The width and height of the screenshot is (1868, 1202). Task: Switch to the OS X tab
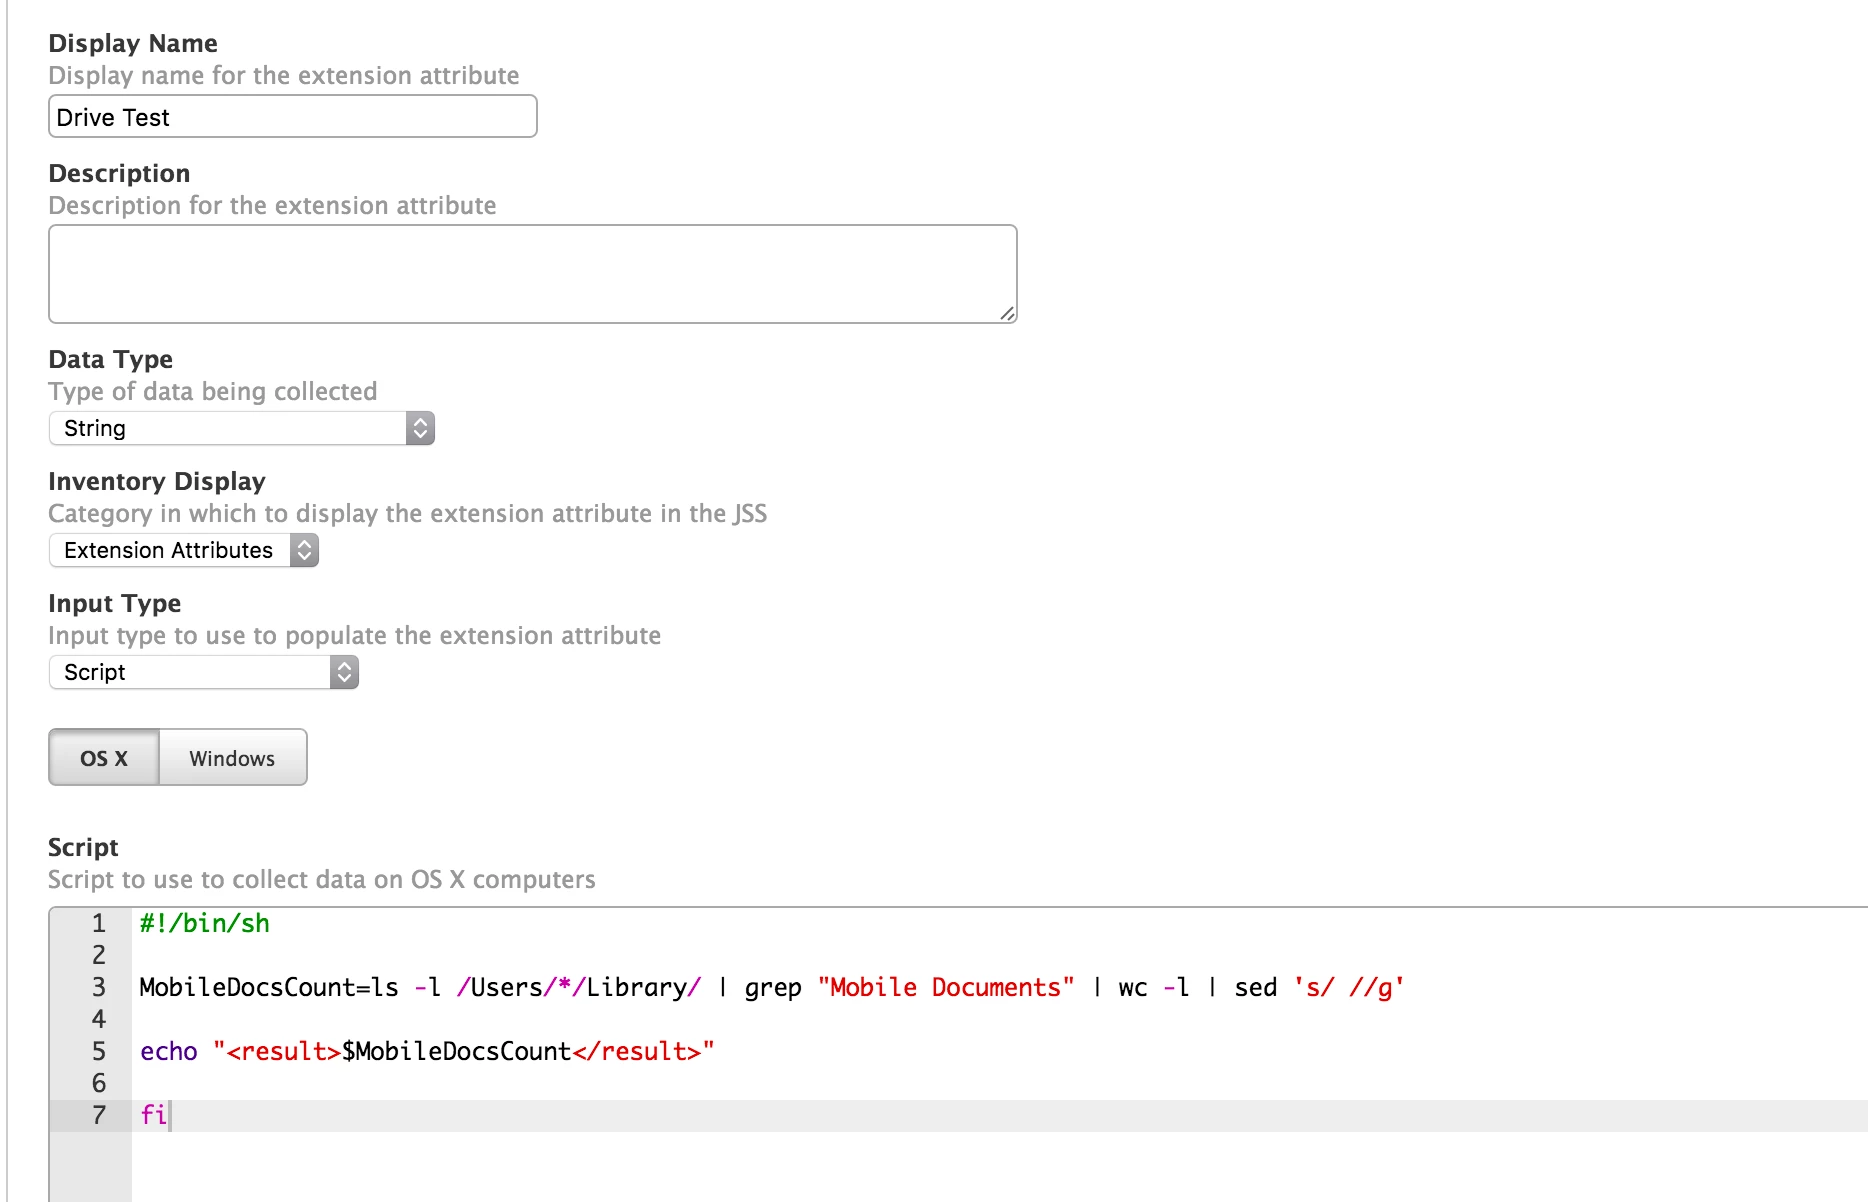click(x=104, y=757)
